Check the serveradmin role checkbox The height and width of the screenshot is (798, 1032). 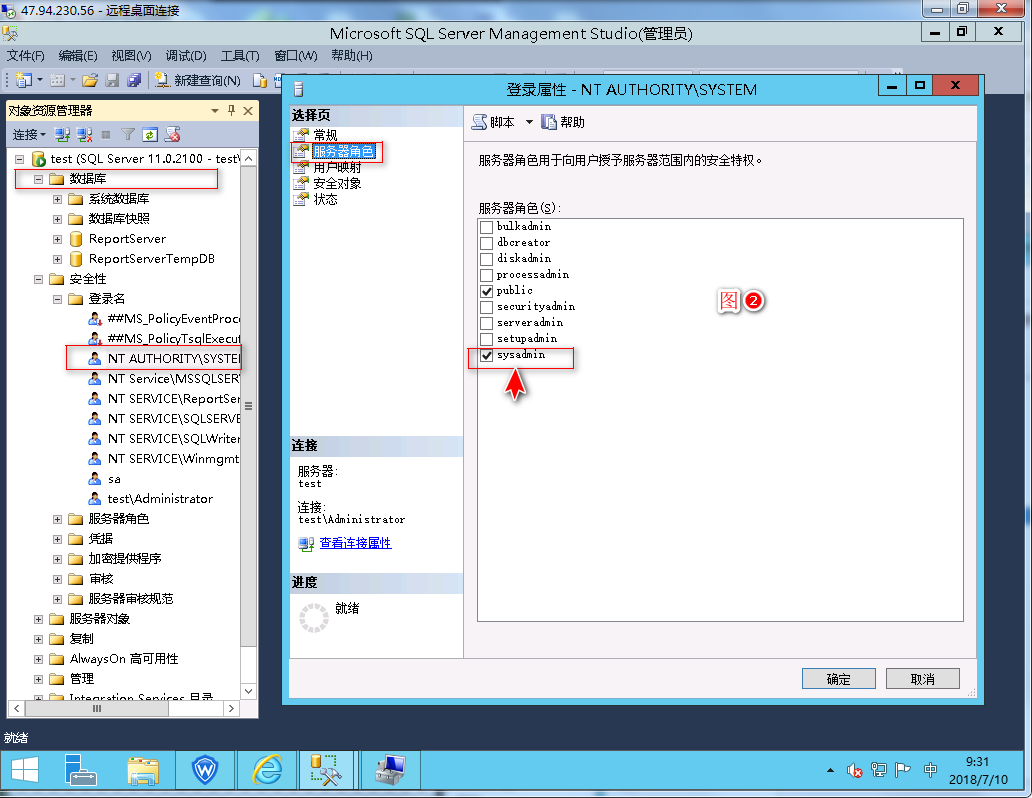(486, 323)
